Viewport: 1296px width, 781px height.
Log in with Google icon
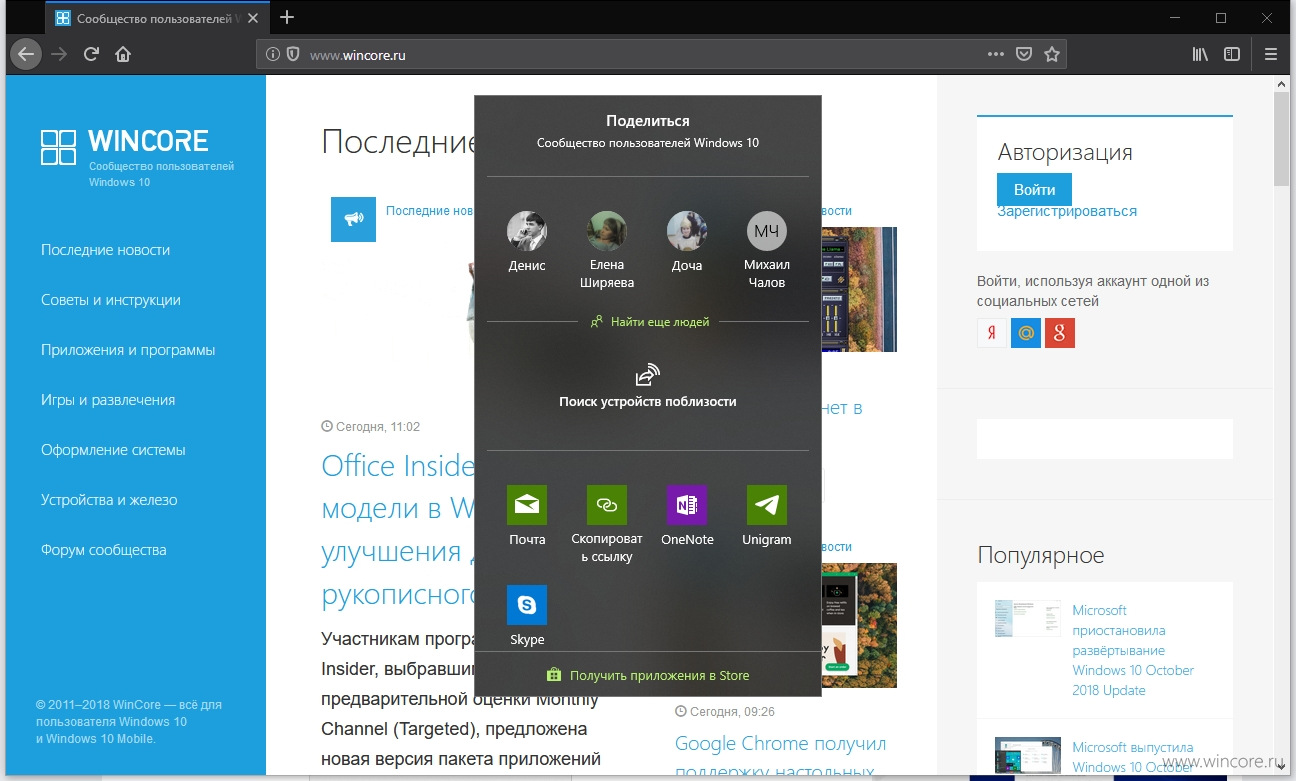pos(1060,333)
